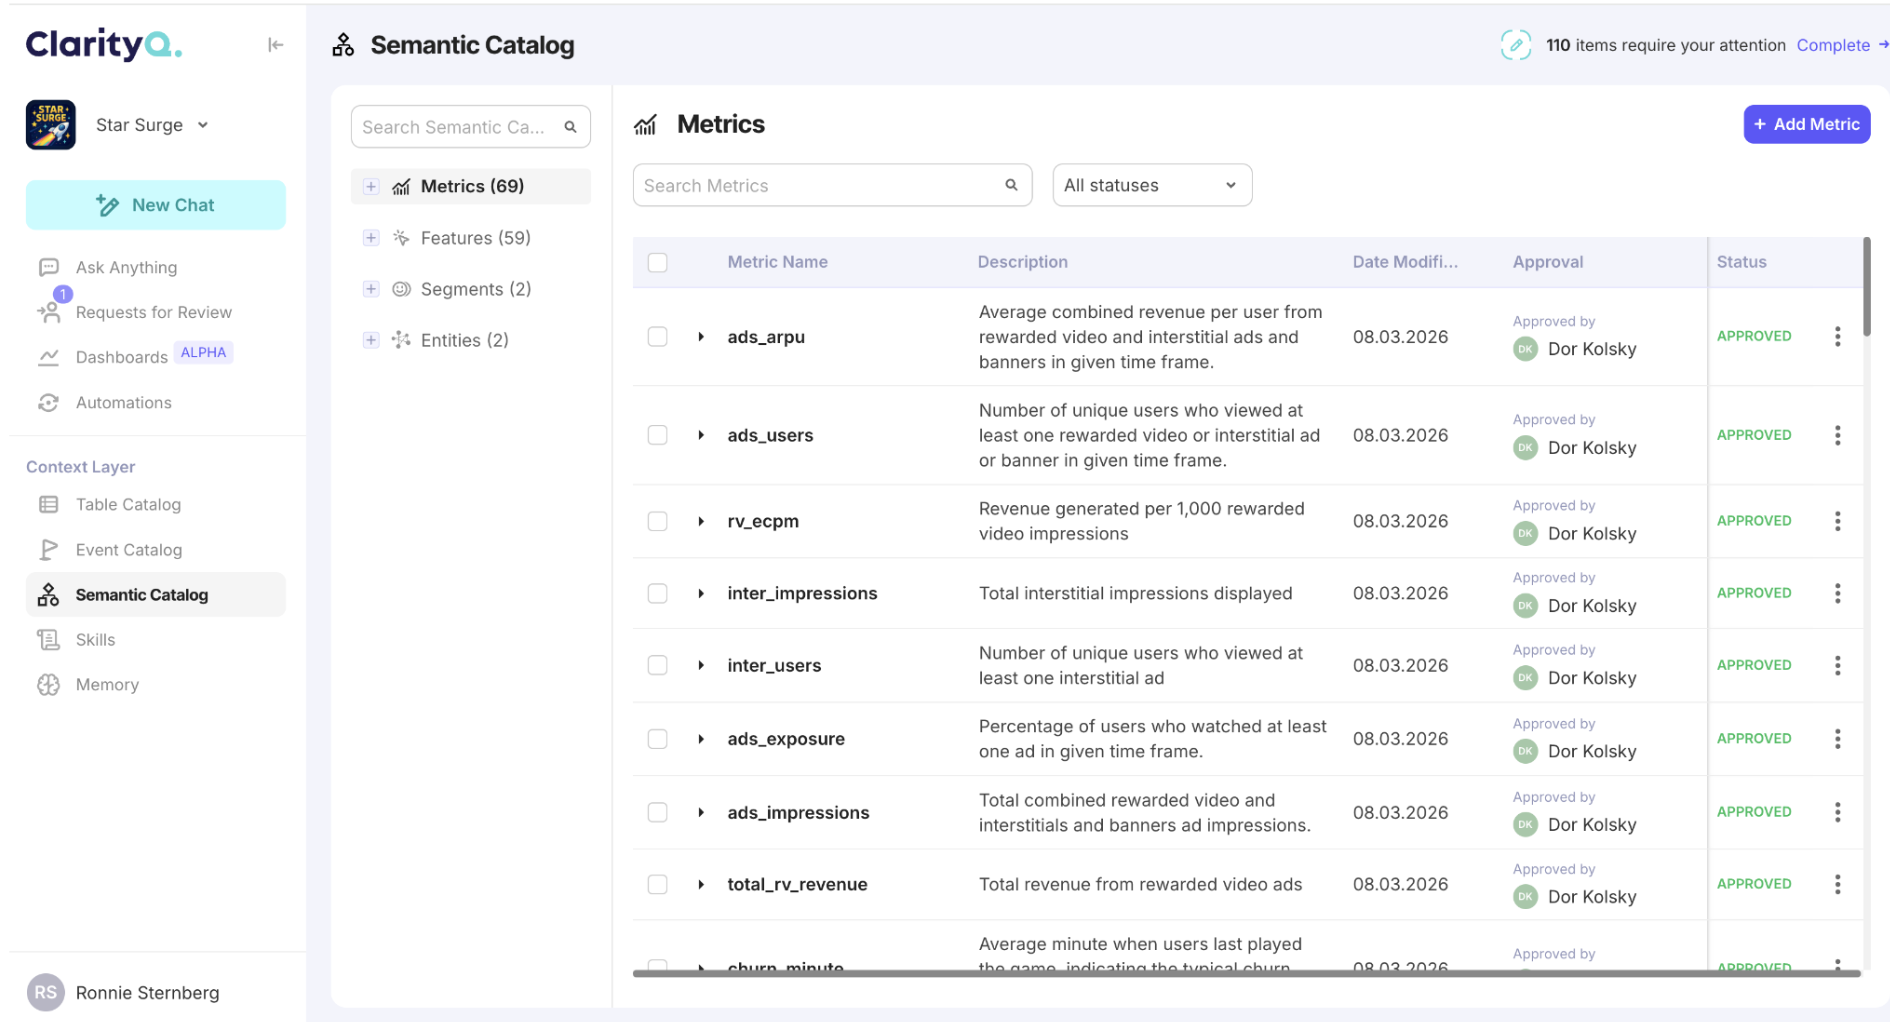Open three-dot menu for ads_arpu row
This screenshot has width=1890, height=1022.
pos(1837,337)
